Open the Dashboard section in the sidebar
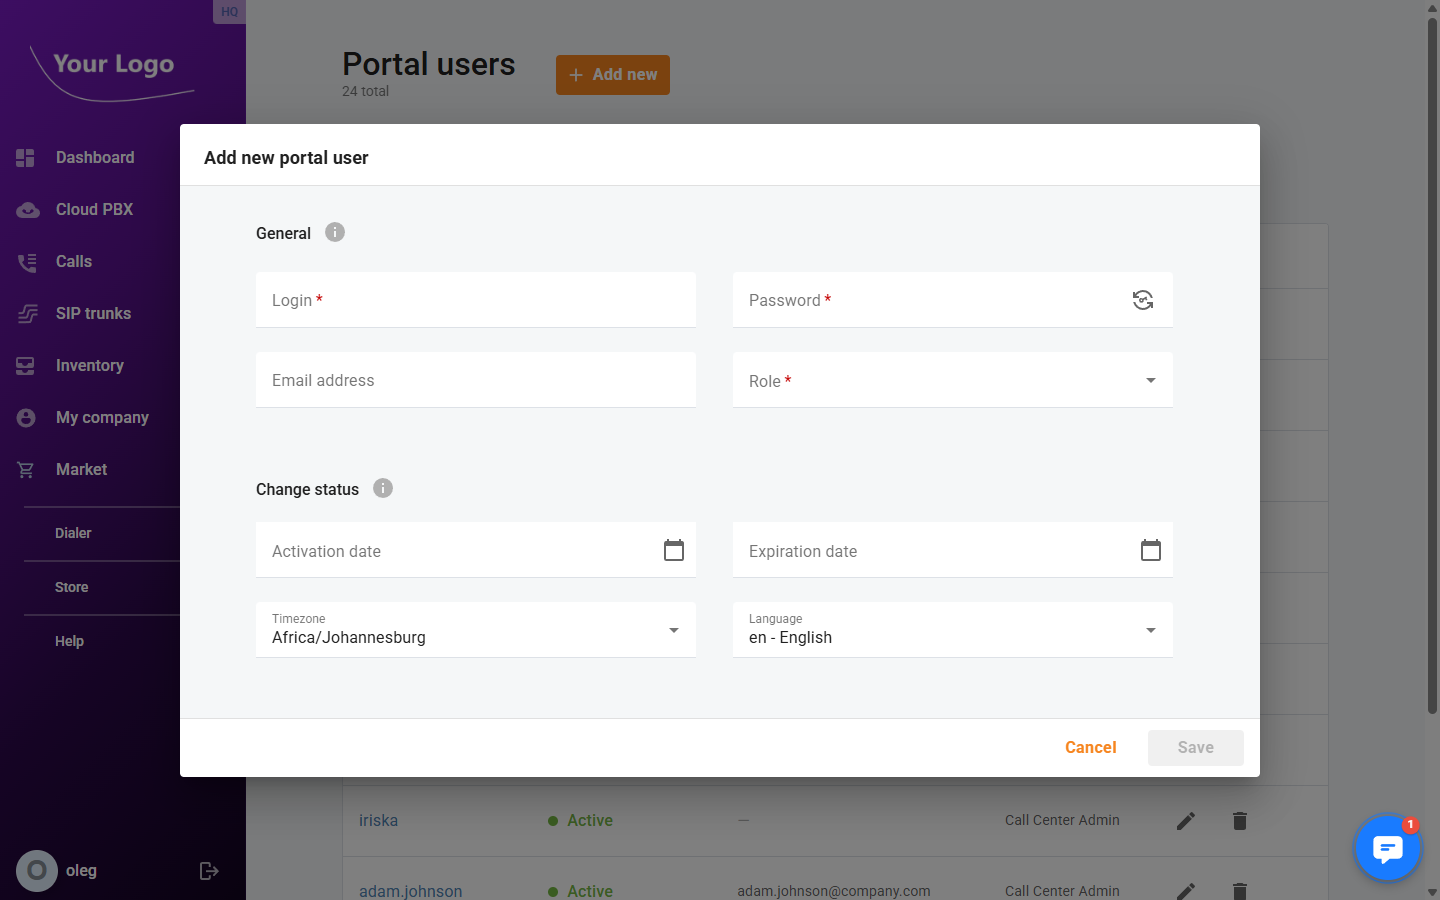 coord(95,157)
